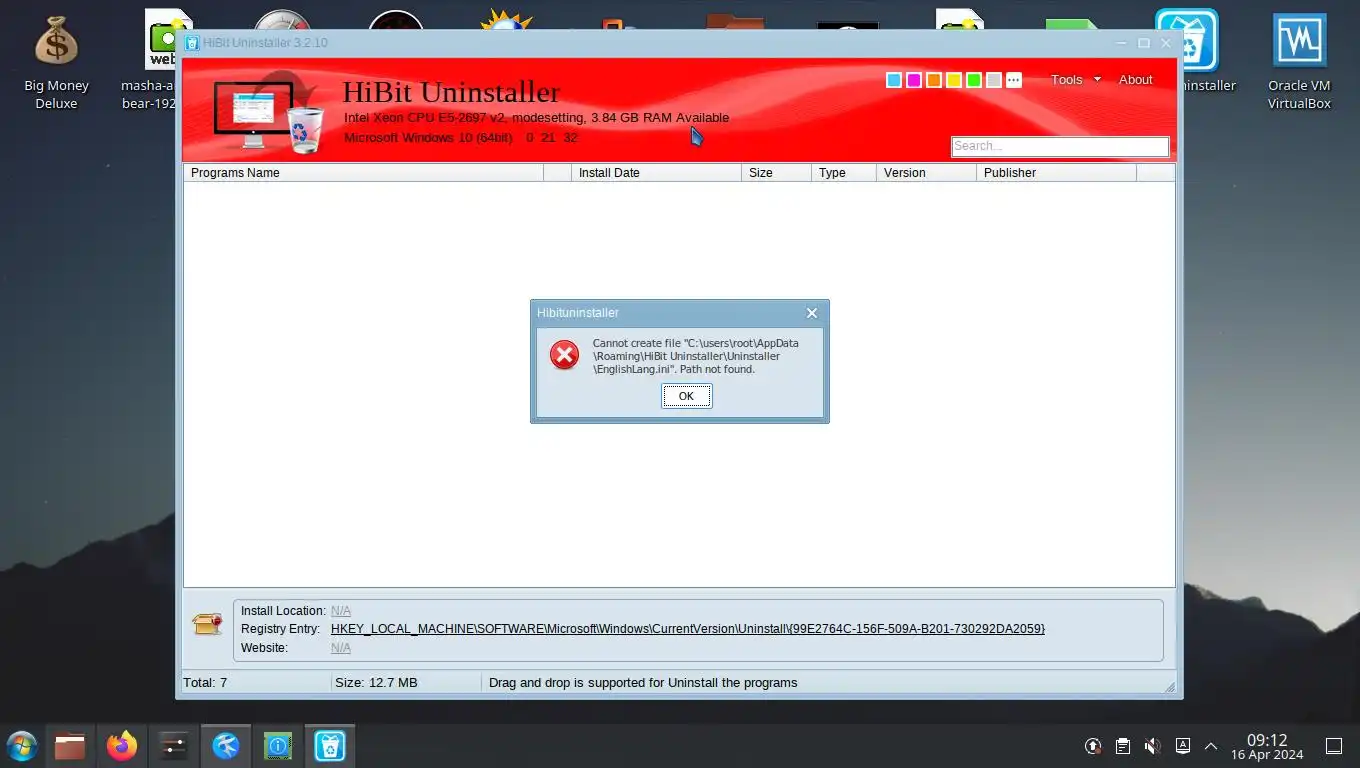Expand hidden system tray icons chevron

click(x=1211, y=746)
